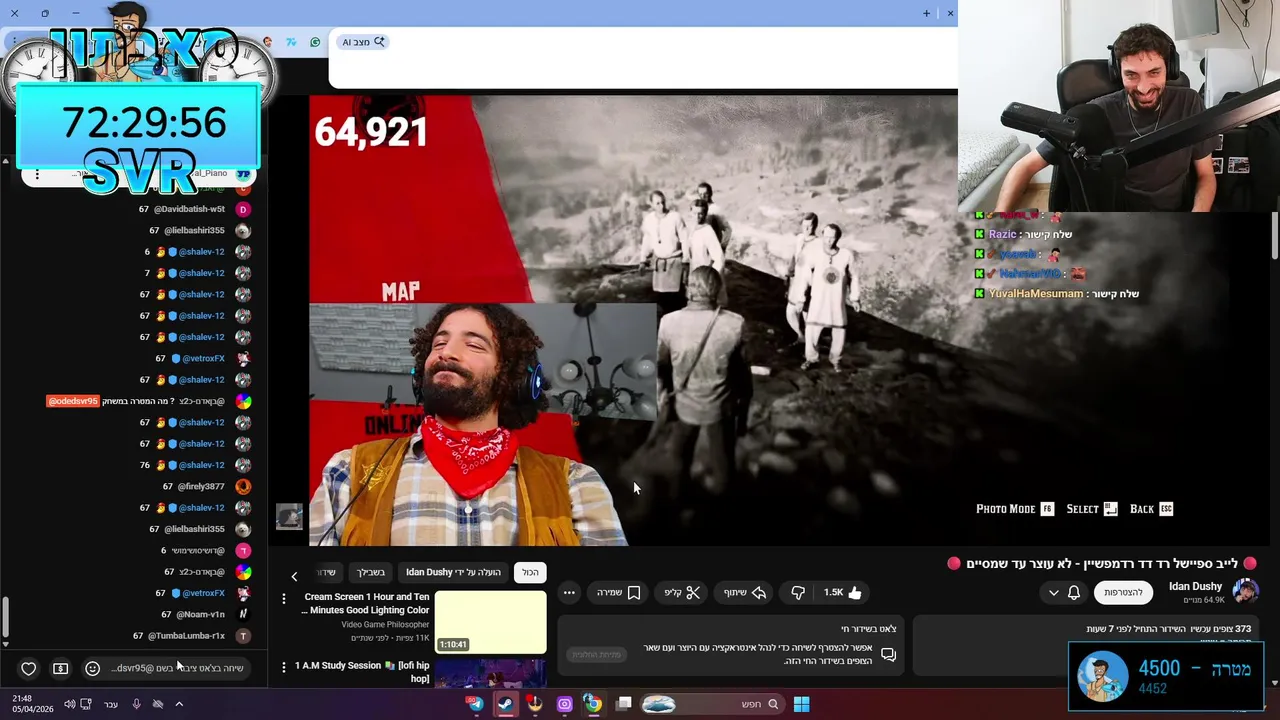
Task: Open the emoji picker in chat input
Action: tap(92, 668)
